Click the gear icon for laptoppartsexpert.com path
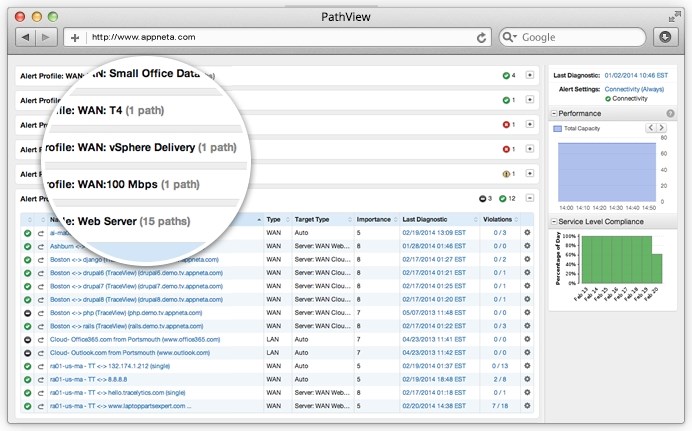The width and height of the screenshot is (692, 431). point(528,407)
